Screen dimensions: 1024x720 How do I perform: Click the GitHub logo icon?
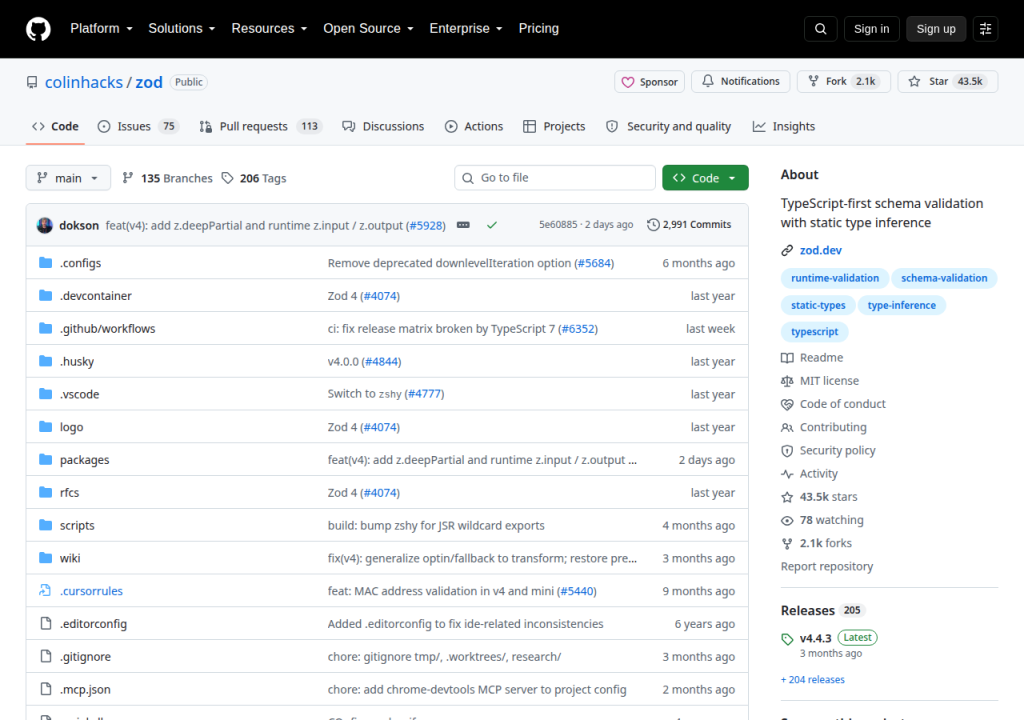(38, 29)
